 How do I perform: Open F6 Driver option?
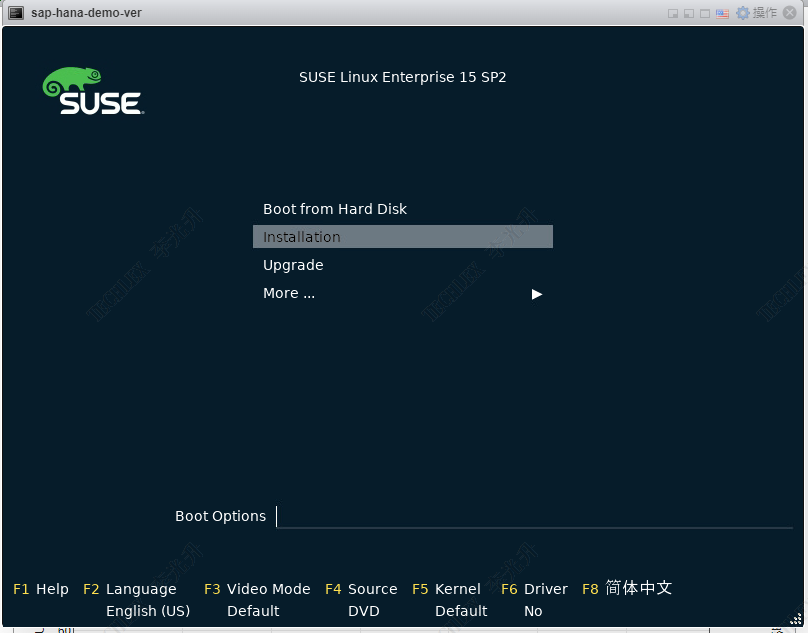pyautogui.click(x=534, y=589)
